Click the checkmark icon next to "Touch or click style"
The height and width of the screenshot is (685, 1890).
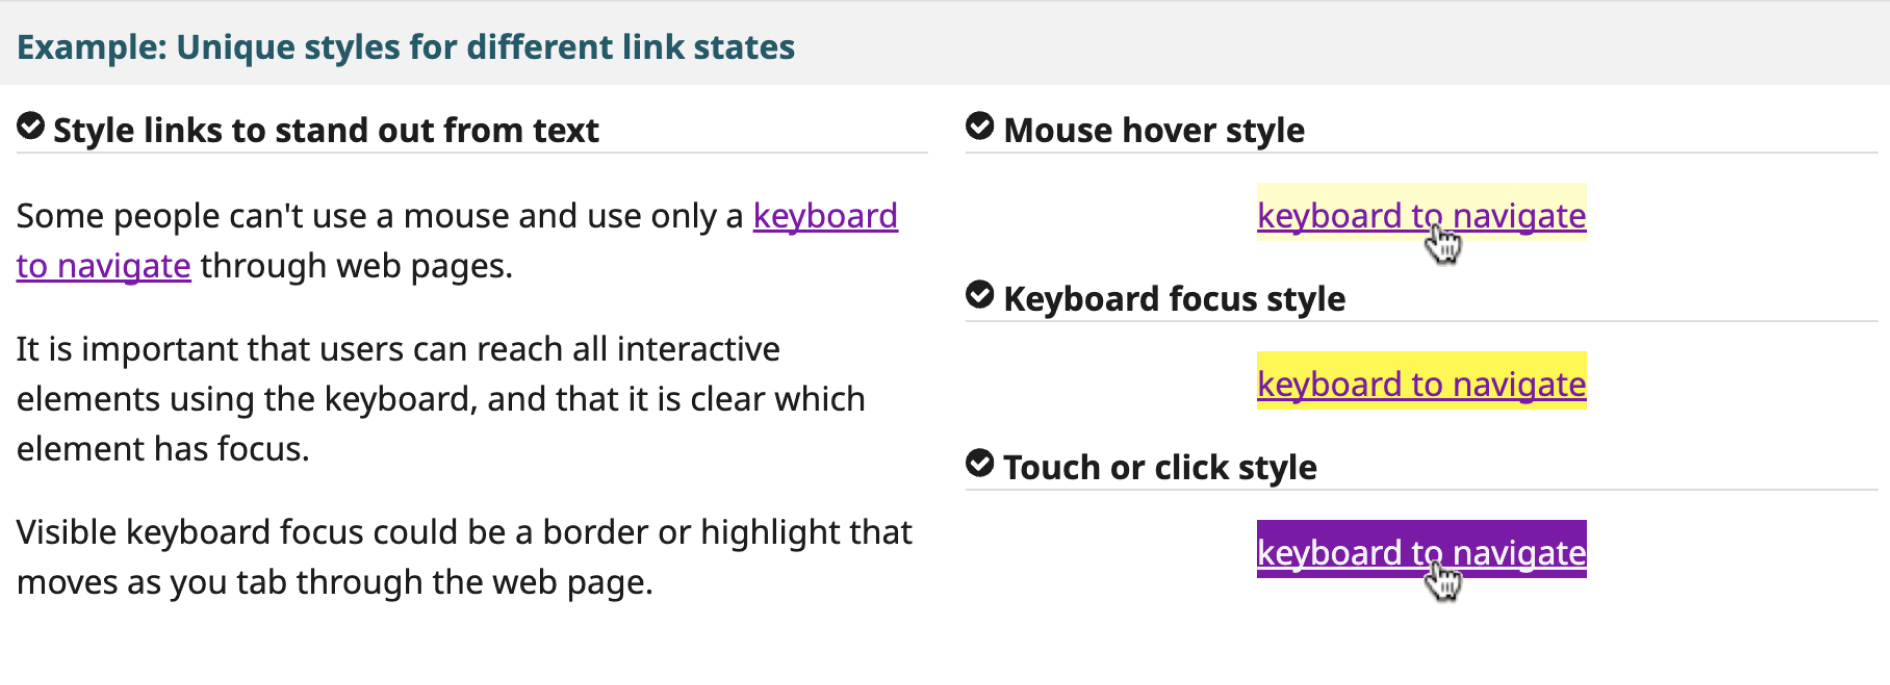980,464
